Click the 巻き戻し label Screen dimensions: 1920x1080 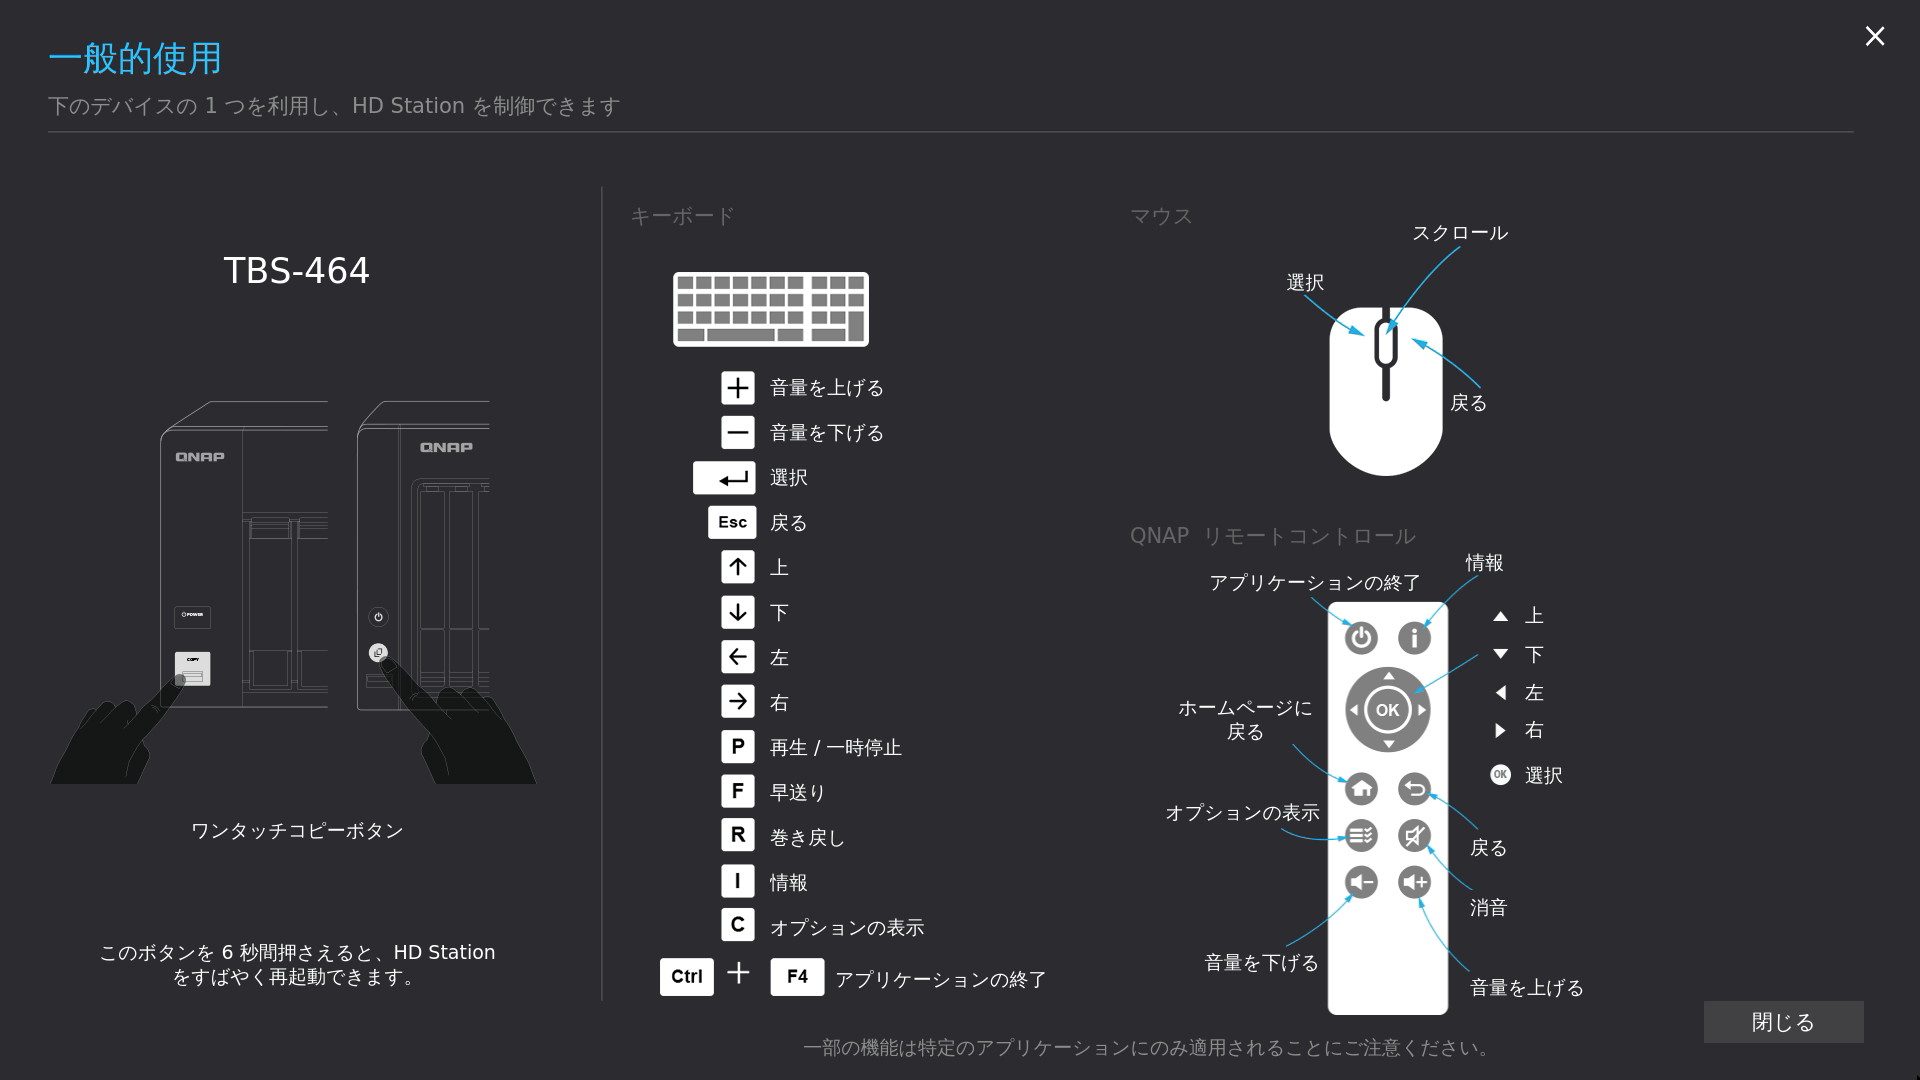[x=806, y=838]
